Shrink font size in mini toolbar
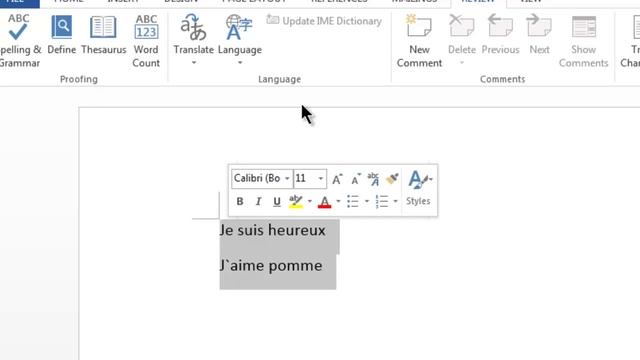Image resolution: width=640 pixels, height=360 pixels. [356, 179]
